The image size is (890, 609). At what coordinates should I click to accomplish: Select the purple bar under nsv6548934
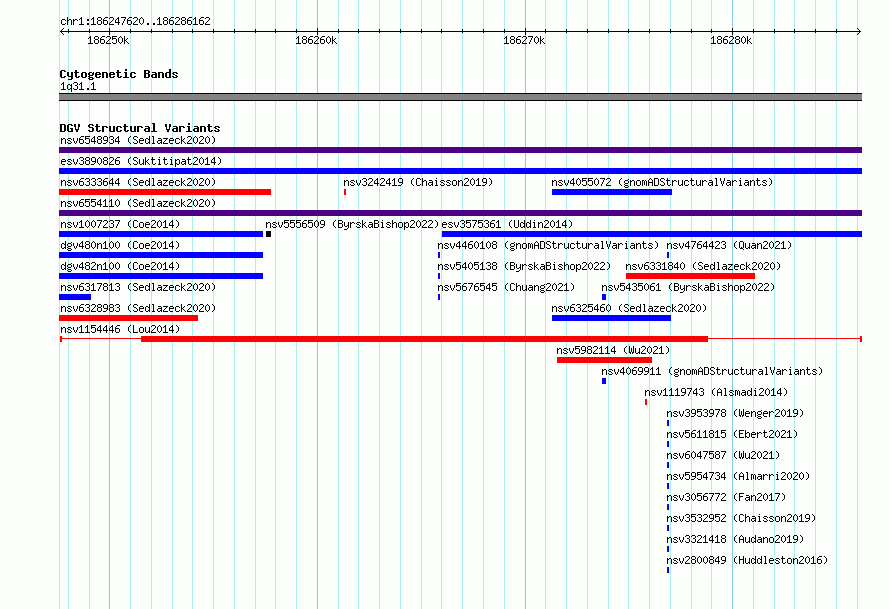[x=460, y=150]
